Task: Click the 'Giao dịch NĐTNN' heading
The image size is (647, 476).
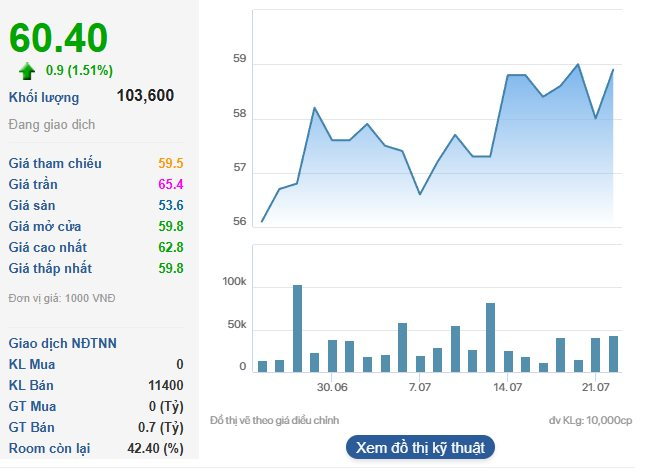Action: tap(62, 343)
